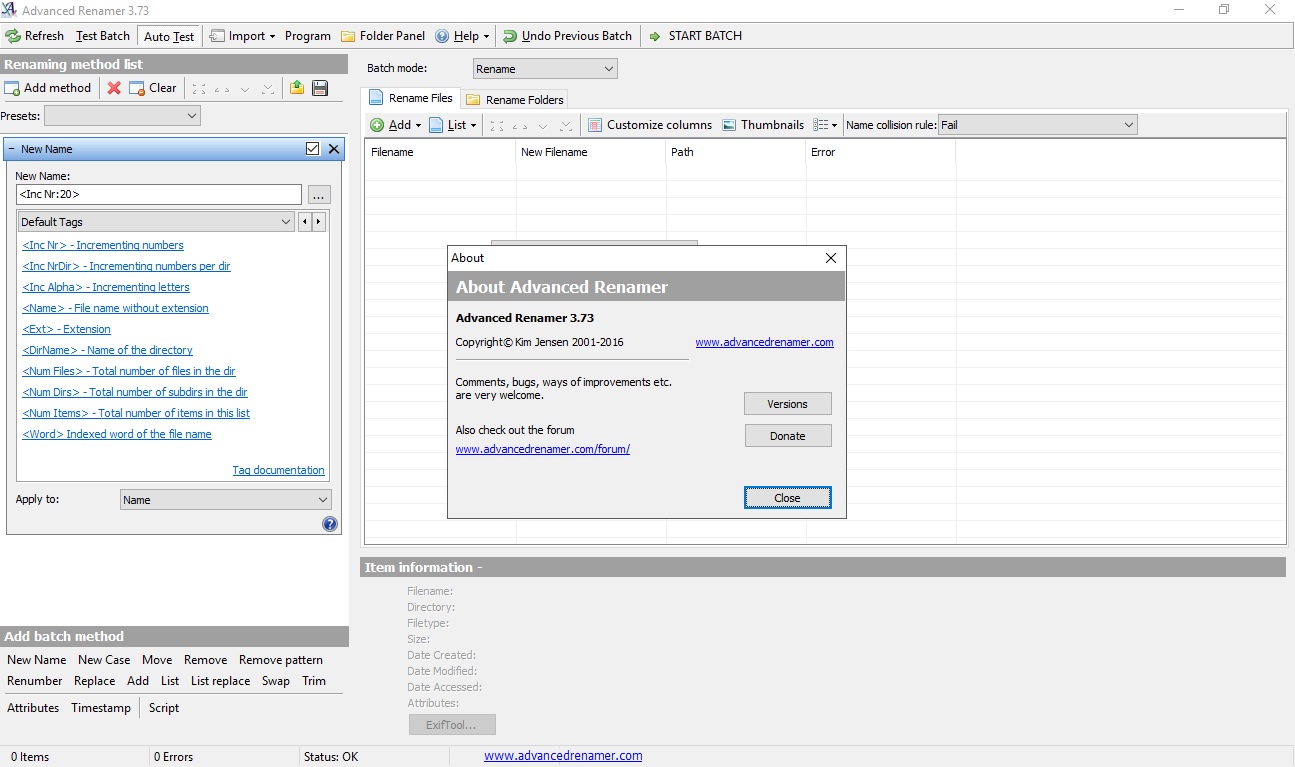Open the advancedrenamer.com/forum/ link
This screenshot has height=767, width=1295.
coord(543,449)
